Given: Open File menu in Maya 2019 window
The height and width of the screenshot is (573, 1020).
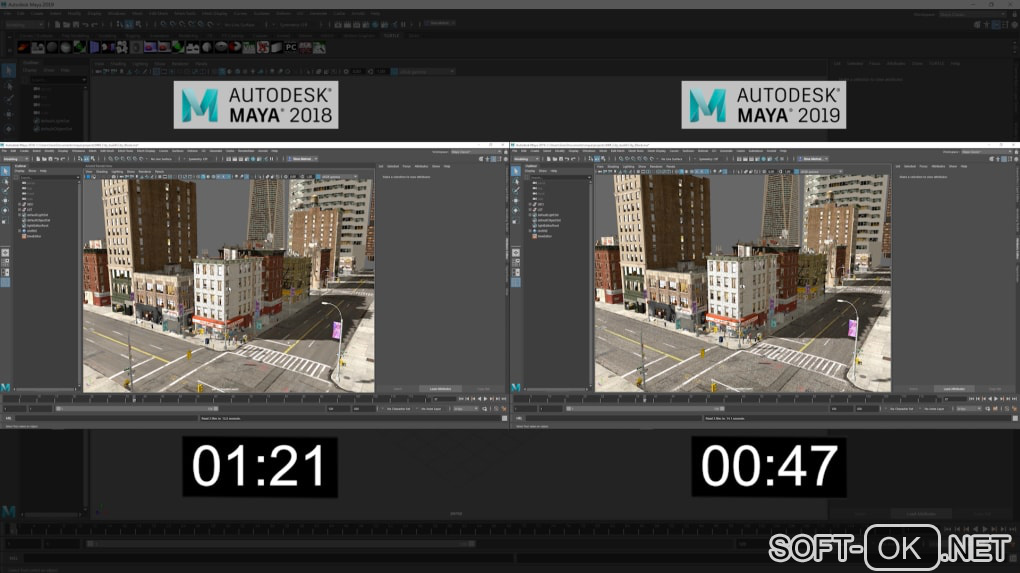Looking at the screenshot, I should click(x=515, y=151).
